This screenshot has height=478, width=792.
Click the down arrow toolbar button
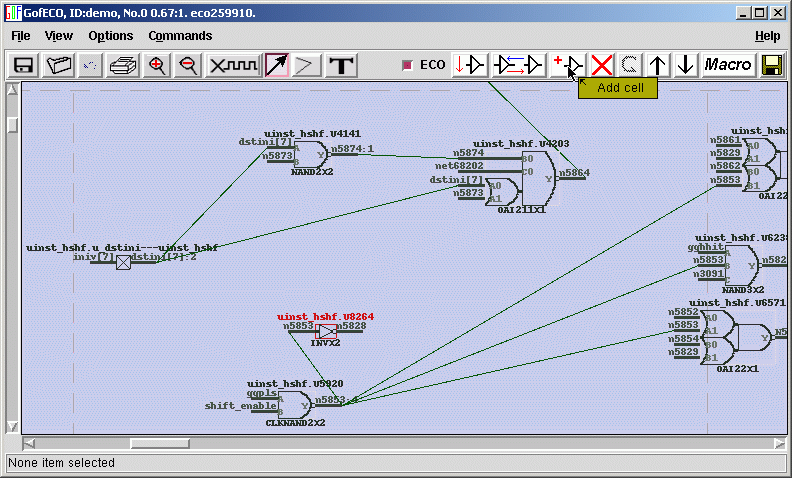pos(685,65)
